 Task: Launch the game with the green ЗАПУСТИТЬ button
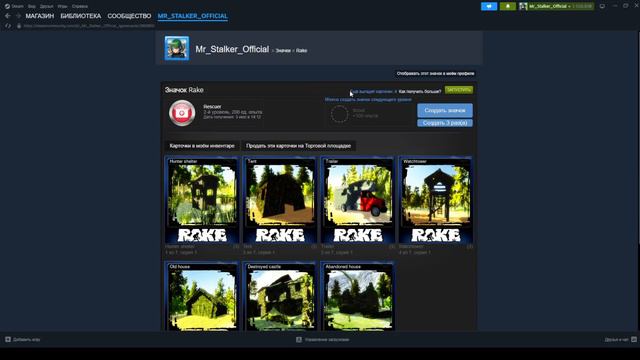pyautogui.click(x=459, y=90)
